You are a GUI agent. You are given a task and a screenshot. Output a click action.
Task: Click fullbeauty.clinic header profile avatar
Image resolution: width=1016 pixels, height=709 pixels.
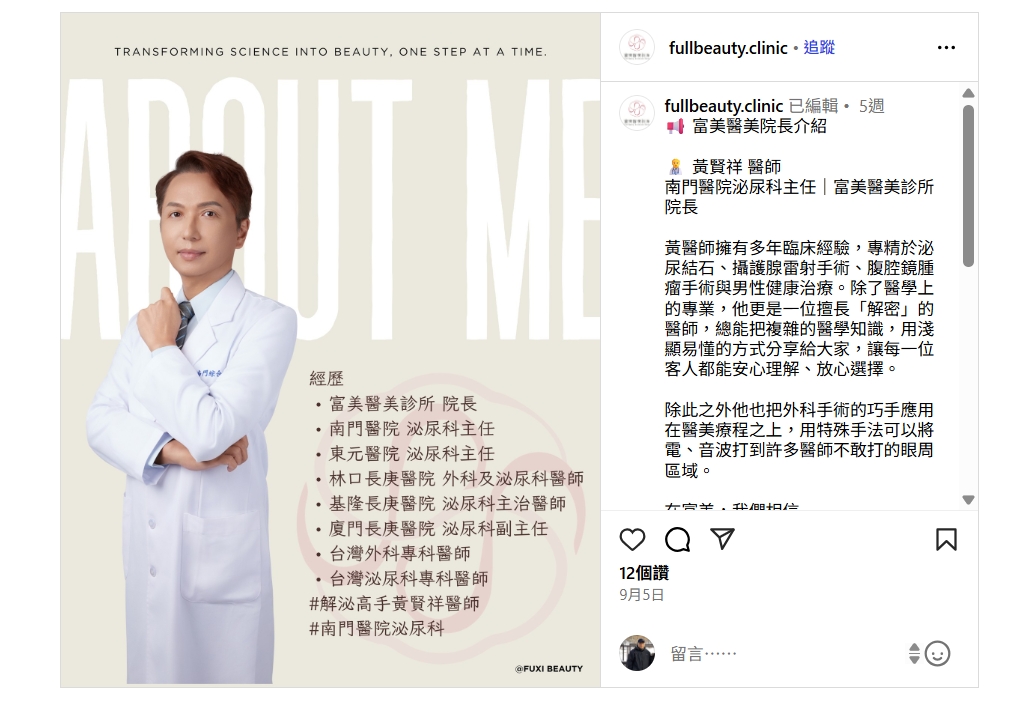coord(637,47)
